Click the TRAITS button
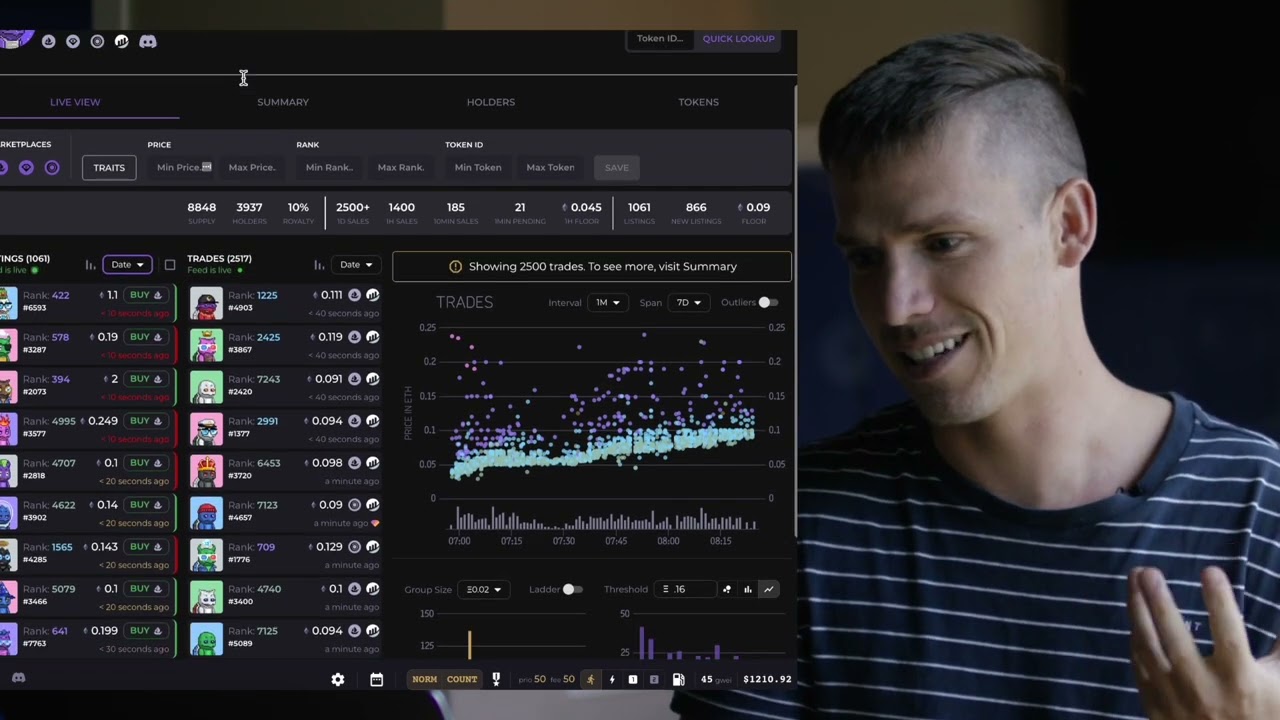1280x720 pixels. (x=109, y=167)
